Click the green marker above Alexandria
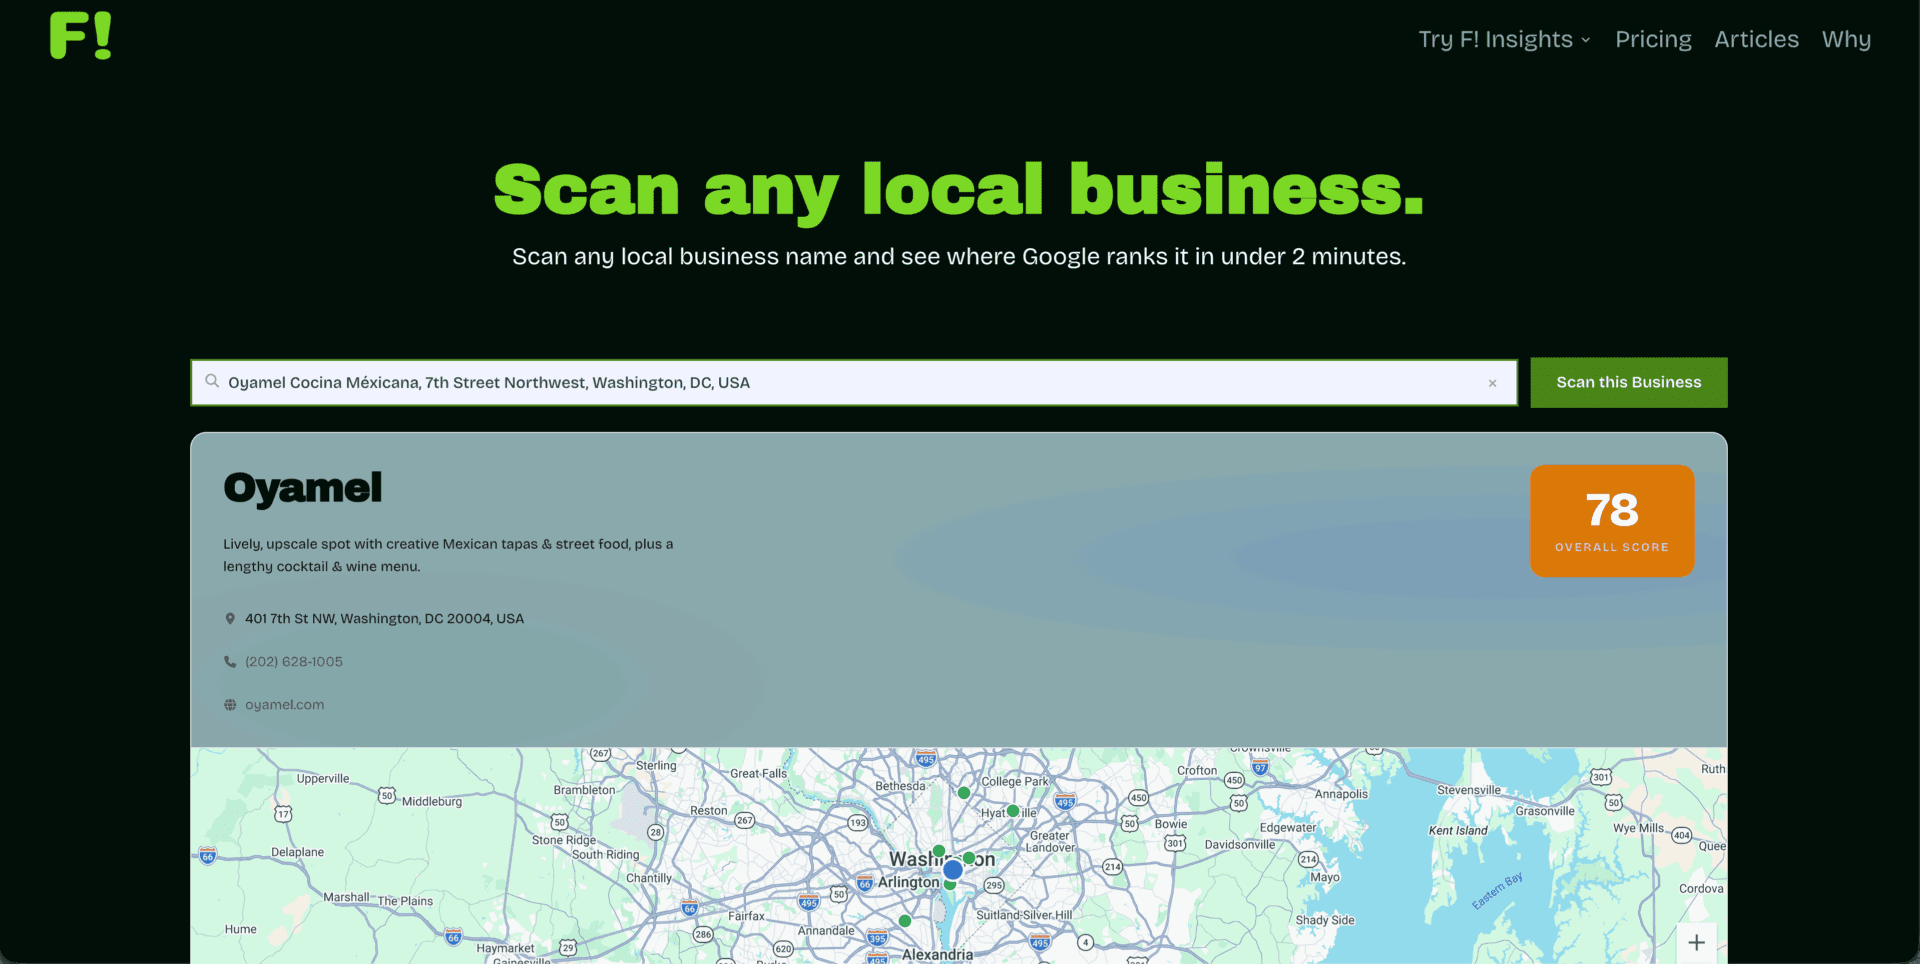Screen dimensions: 1920x964 pos(905,921)
